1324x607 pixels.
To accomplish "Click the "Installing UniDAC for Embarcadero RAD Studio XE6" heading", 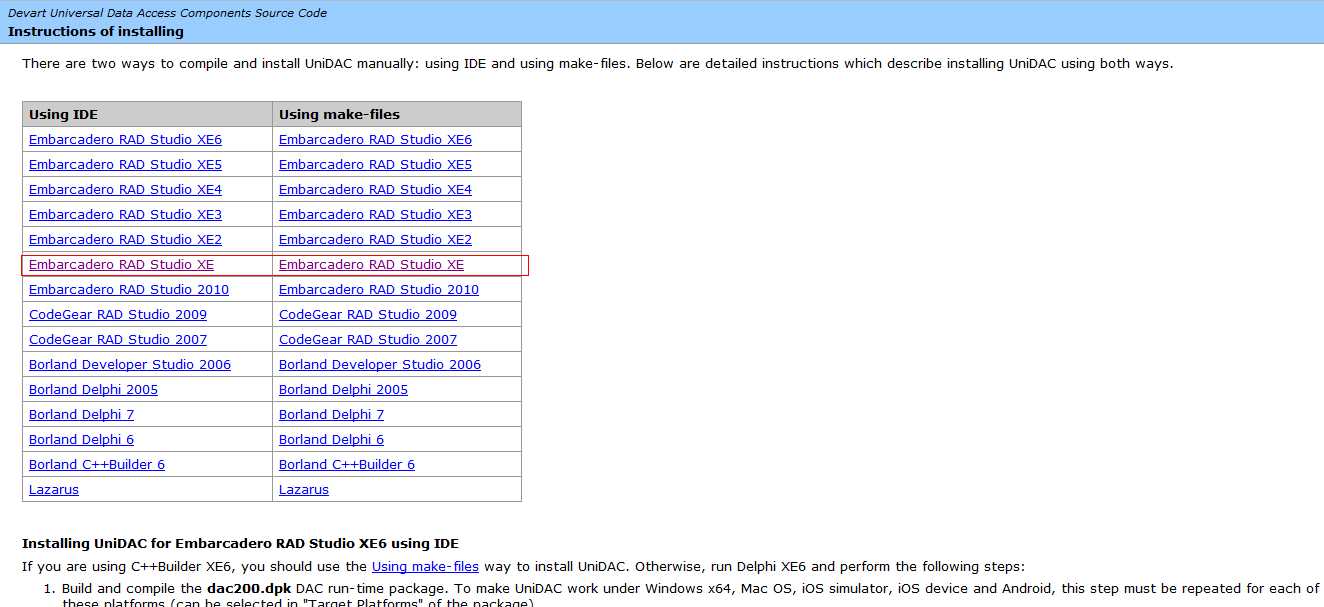I will 240,544.
